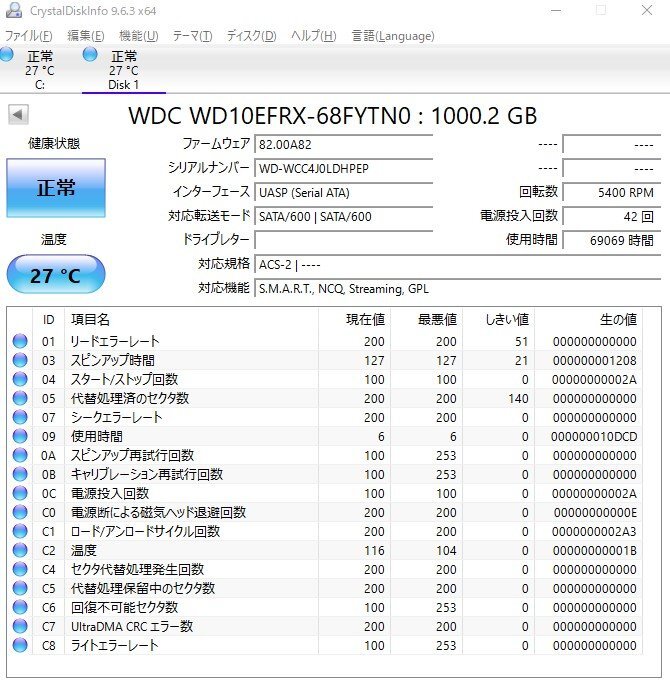The image size is (670, 684).
Task: Open the ヘルプ(H) menu
Action: (x=314, y=35)
